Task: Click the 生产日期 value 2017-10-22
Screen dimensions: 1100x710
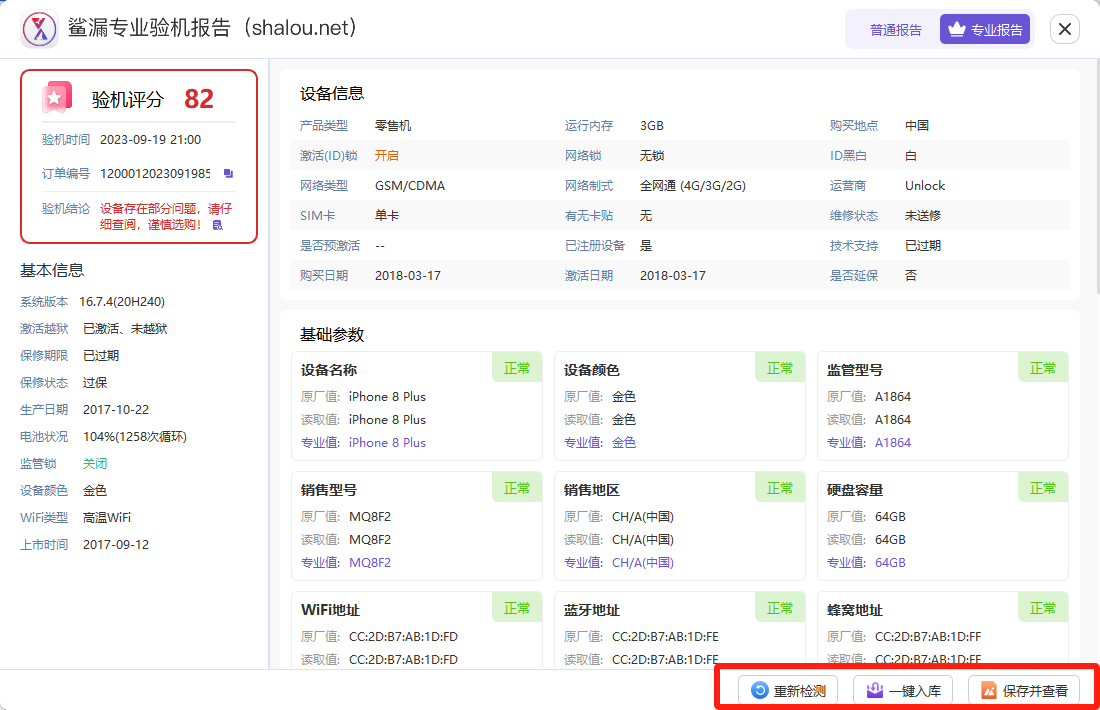Action: pos(116,410)
